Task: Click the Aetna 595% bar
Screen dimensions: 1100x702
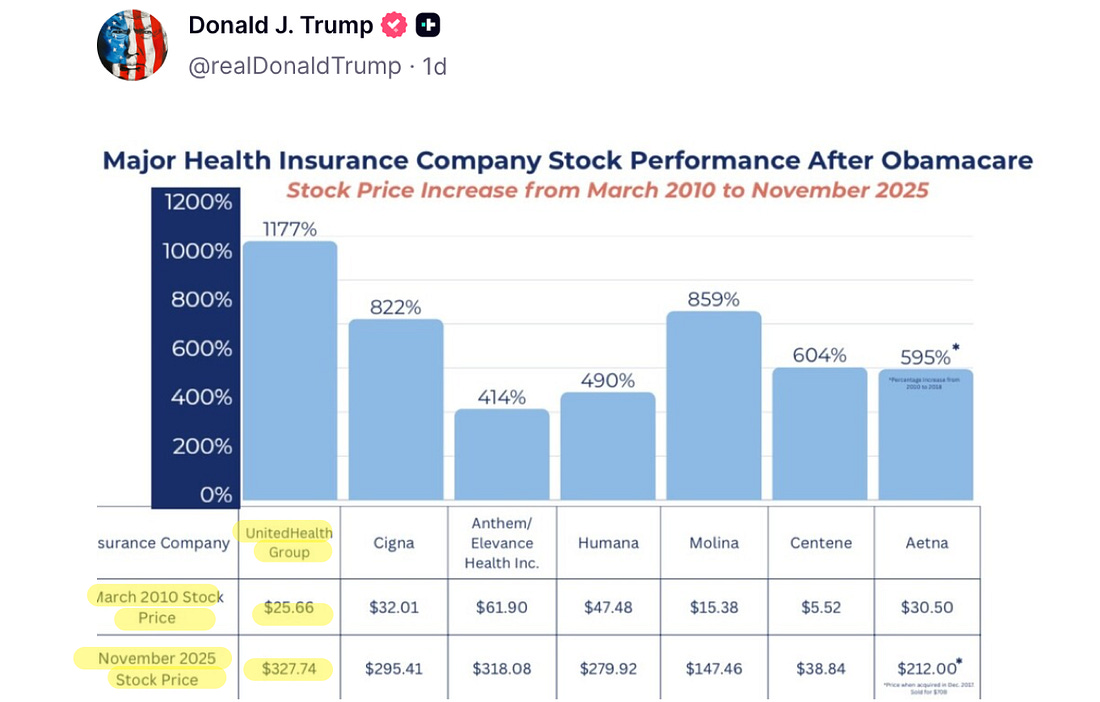Action: click(926, 435)
